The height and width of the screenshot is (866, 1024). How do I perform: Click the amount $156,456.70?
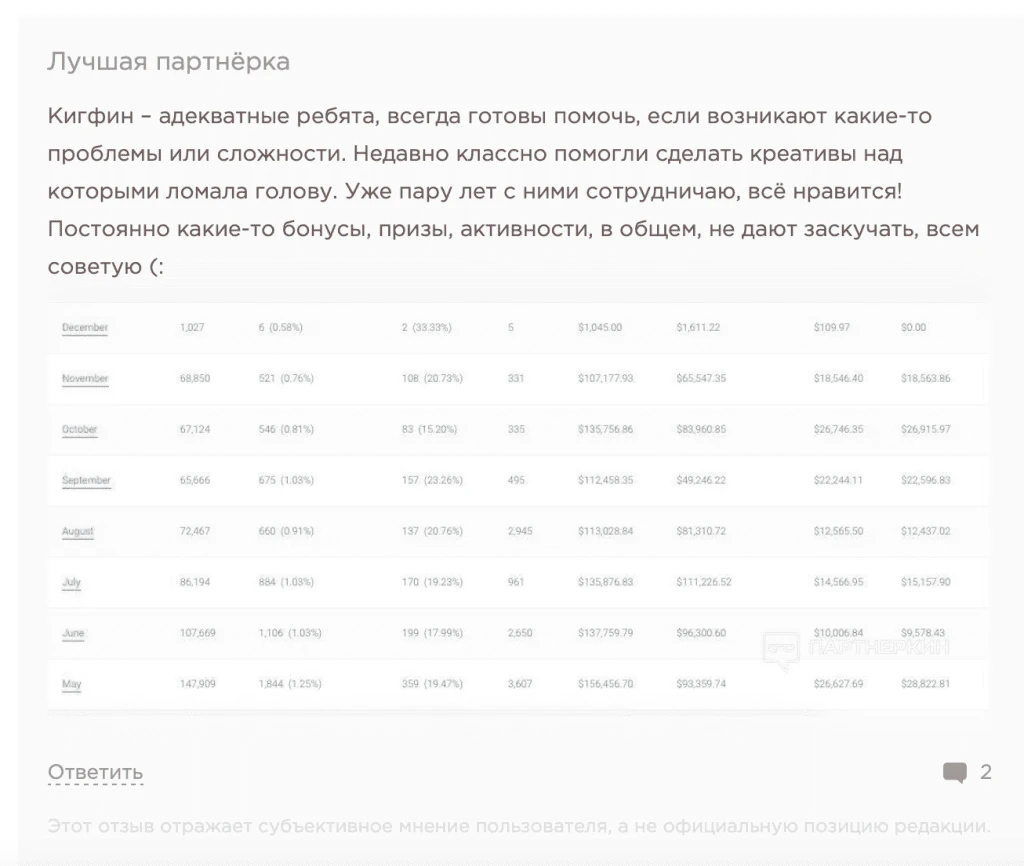[x=605, y=684]
